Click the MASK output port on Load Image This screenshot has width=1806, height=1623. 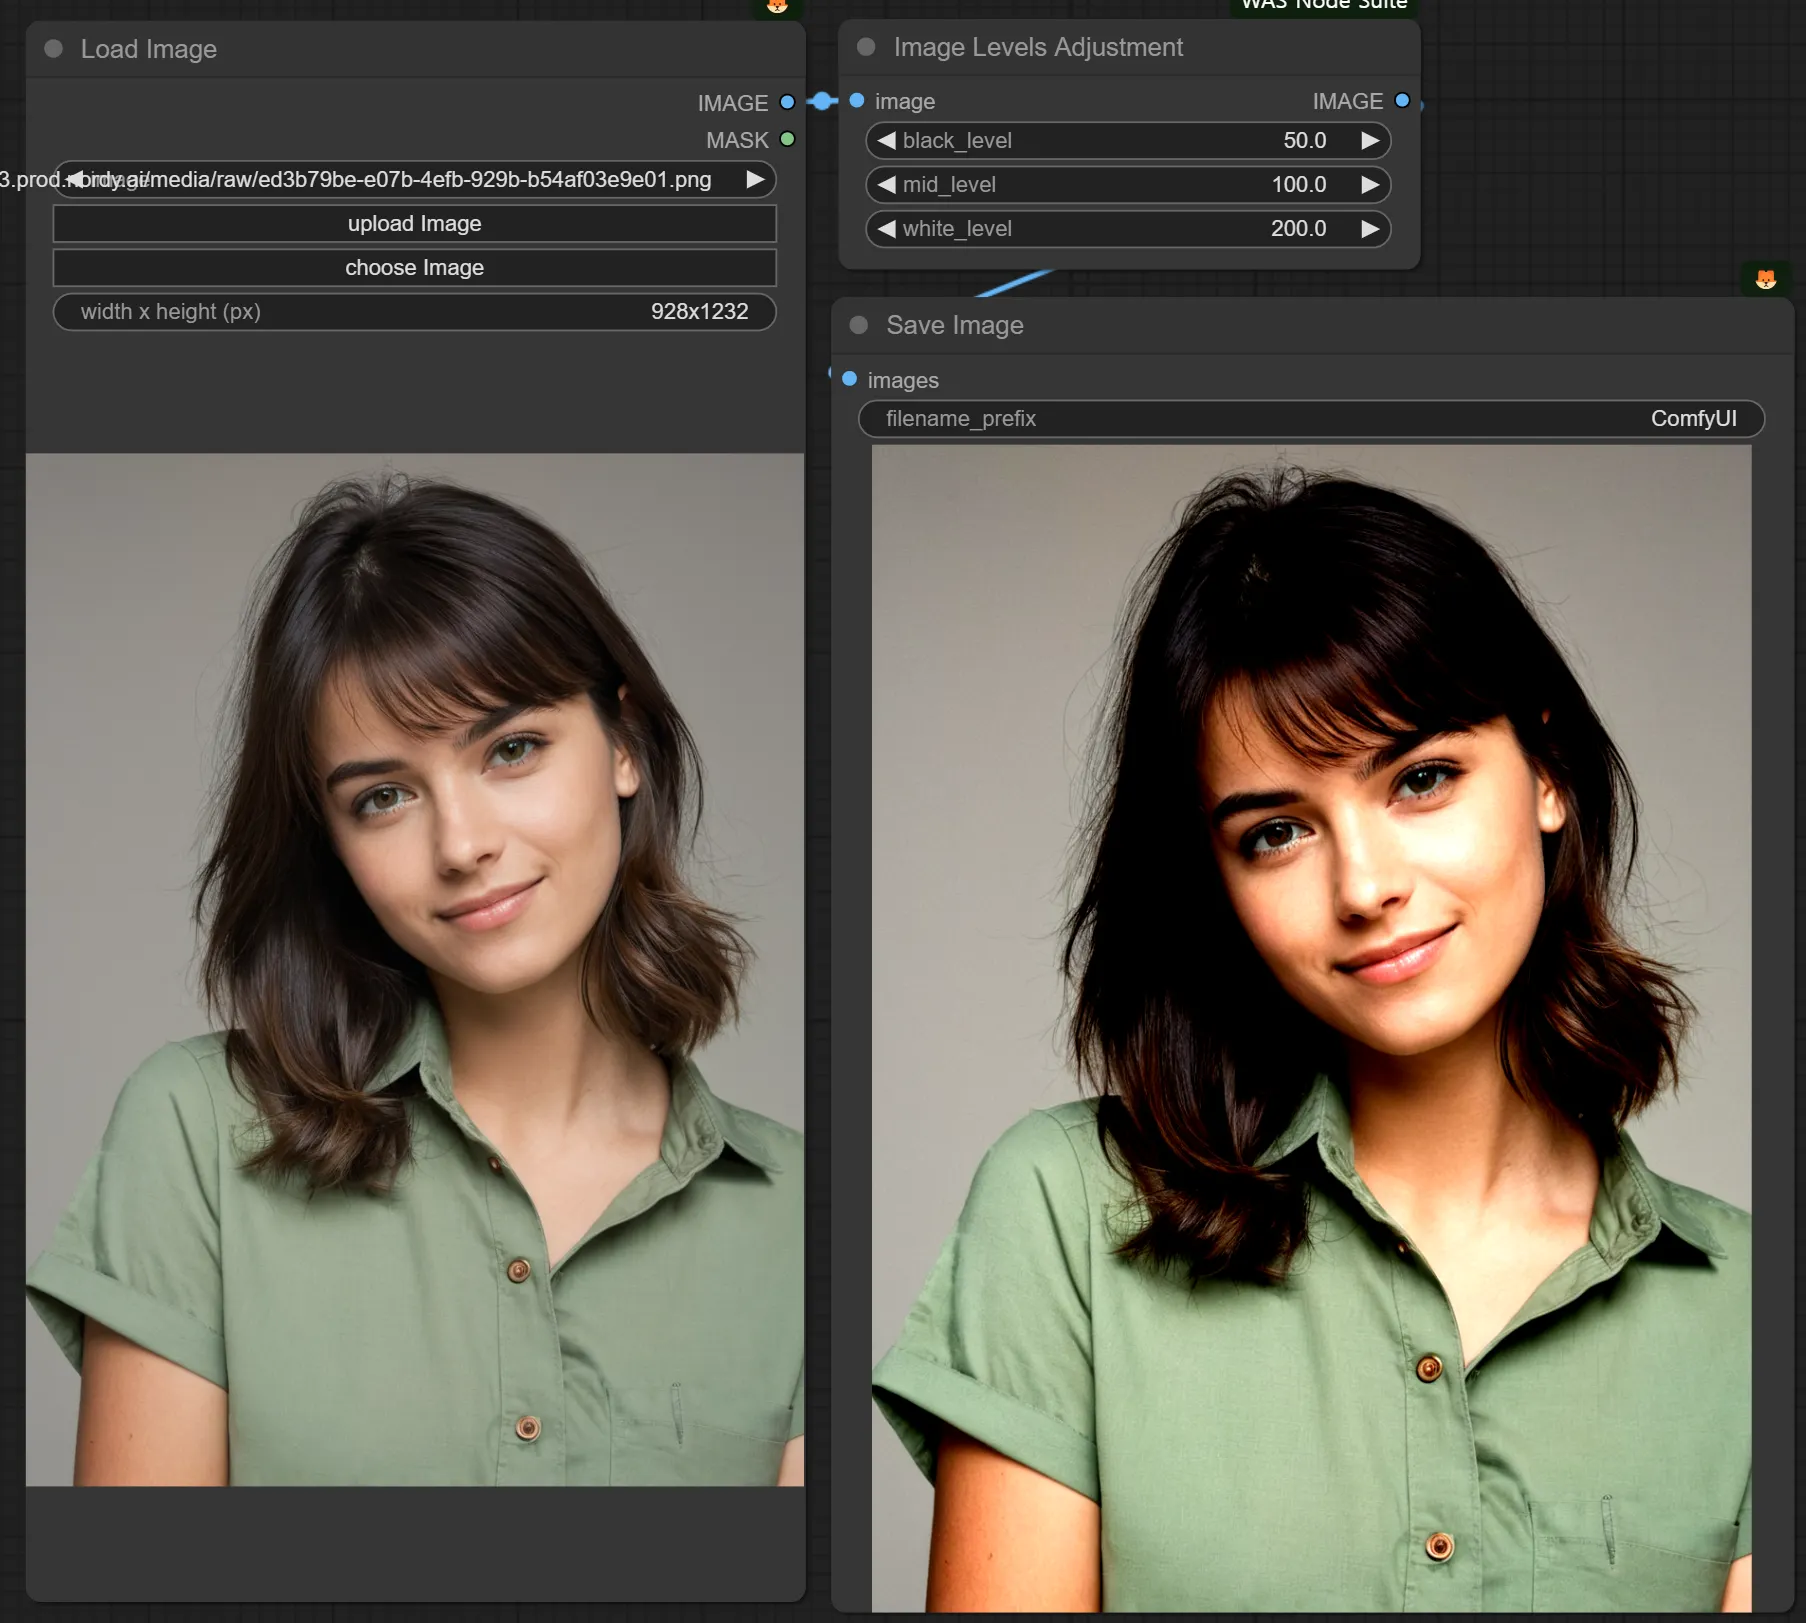click(x=787, y=139)
